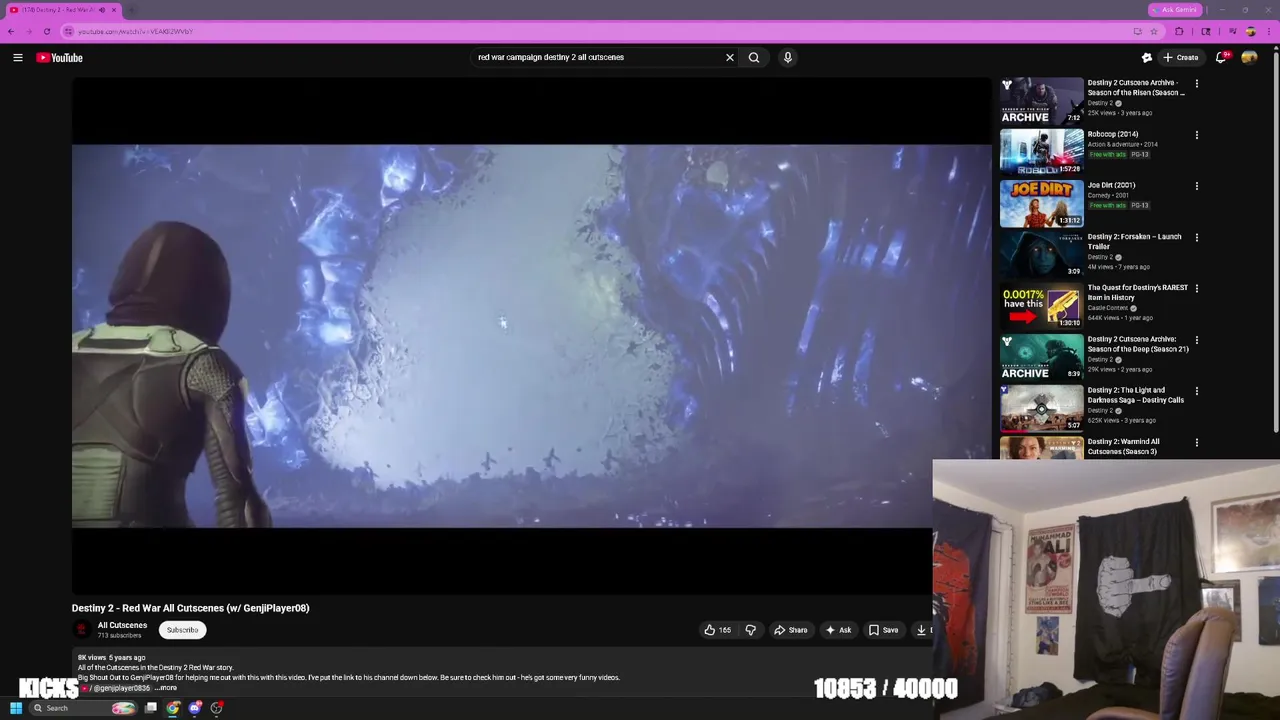The image size is (1280, 720).
Task: Run search with magnifier button
Action: (754, 58)
